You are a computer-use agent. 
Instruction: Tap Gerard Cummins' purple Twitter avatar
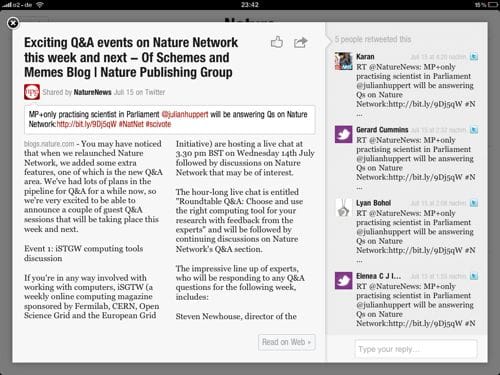coord(343,134)
